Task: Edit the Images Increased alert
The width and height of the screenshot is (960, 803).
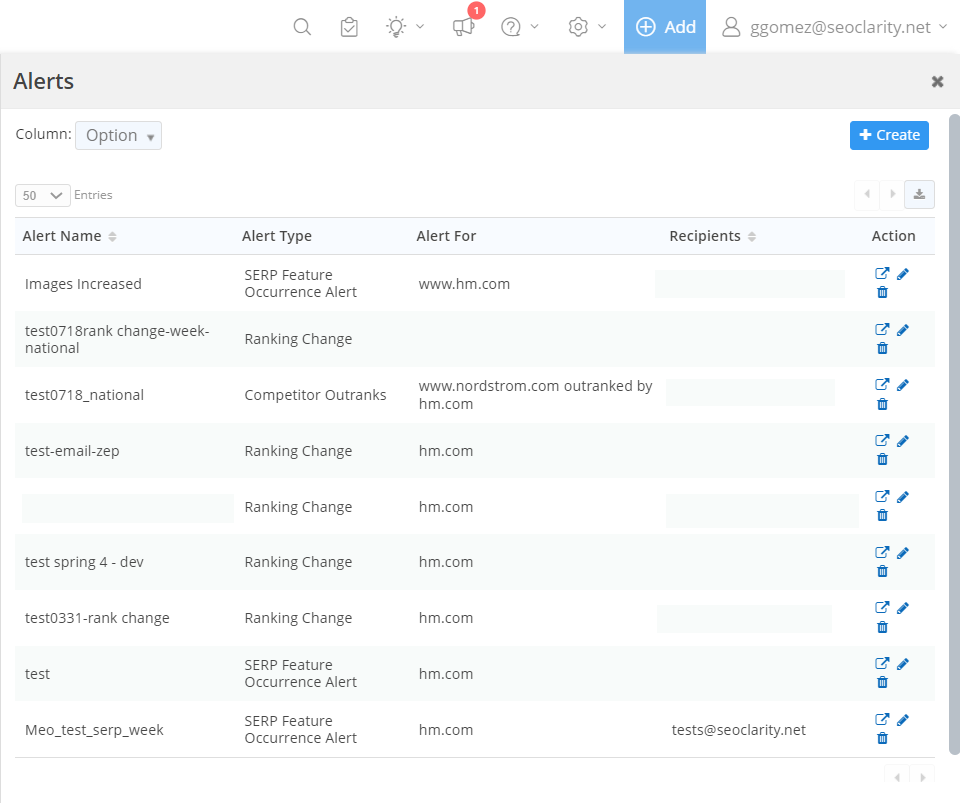Action: (x=903, y=274)
